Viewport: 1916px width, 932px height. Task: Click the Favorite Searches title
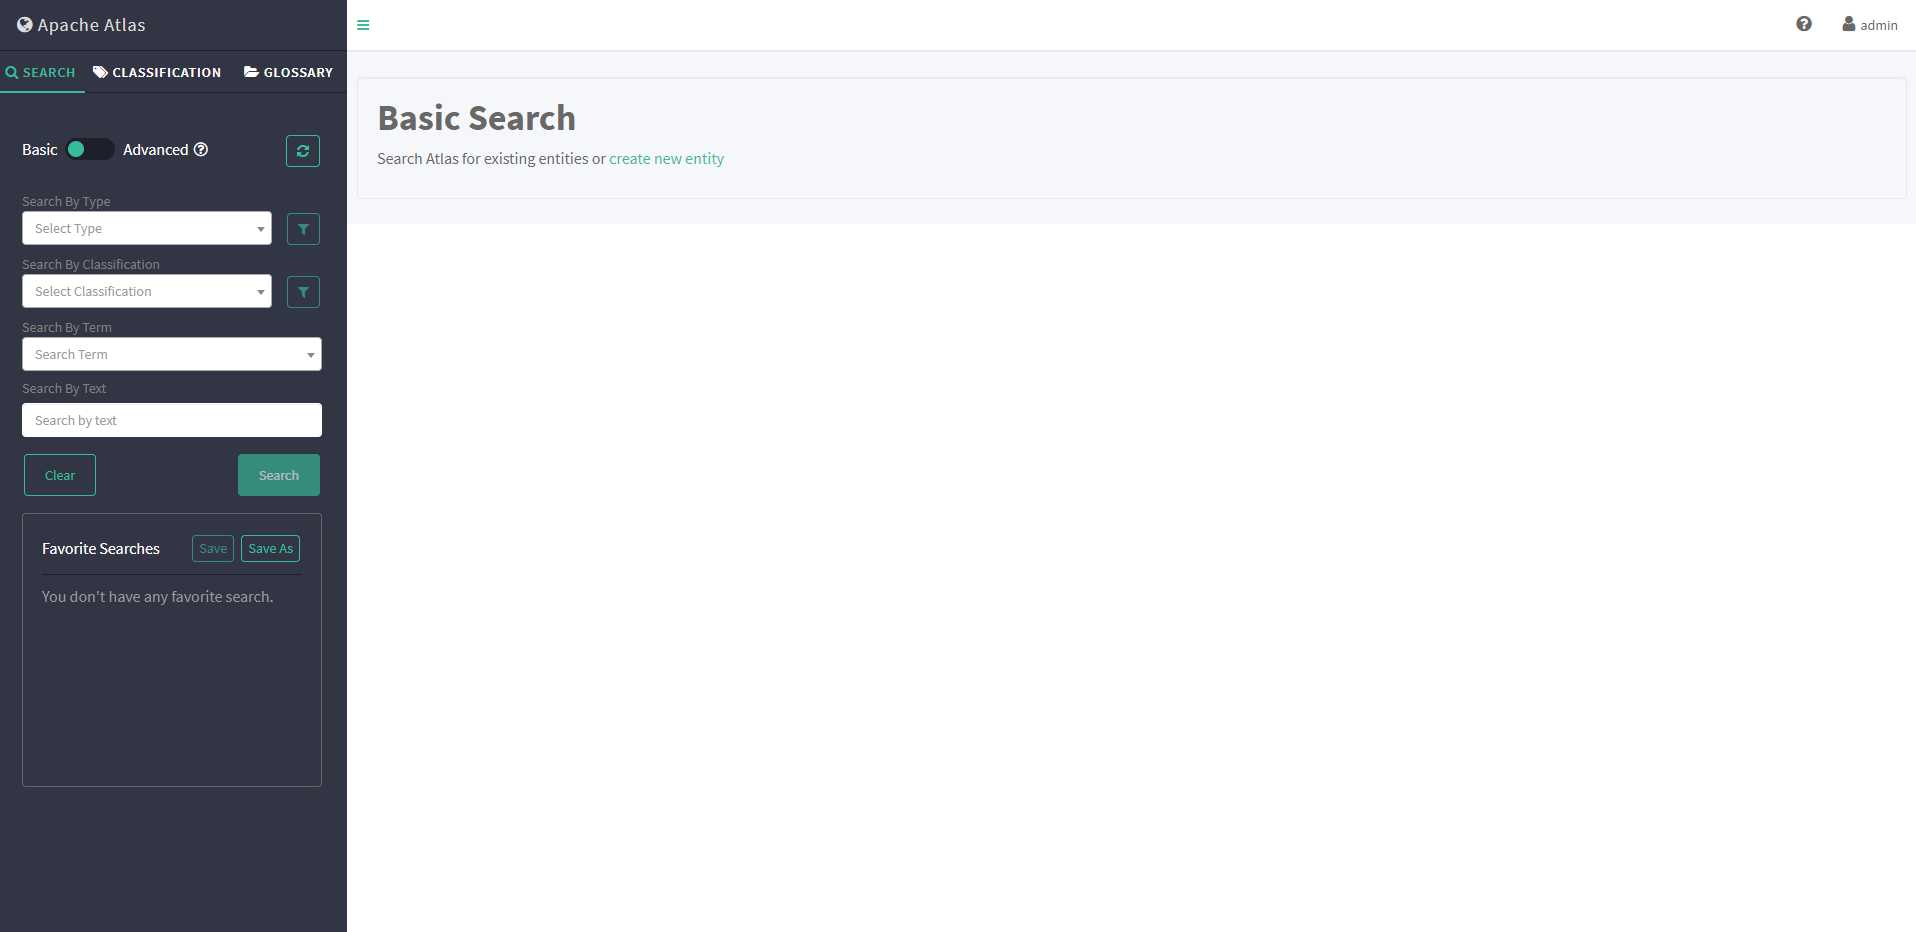(x=101, y=548)
